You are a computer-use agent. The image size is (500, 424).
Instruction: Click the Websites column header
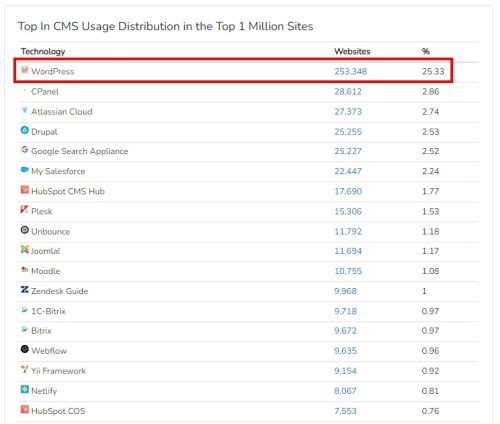click(352, 51)
